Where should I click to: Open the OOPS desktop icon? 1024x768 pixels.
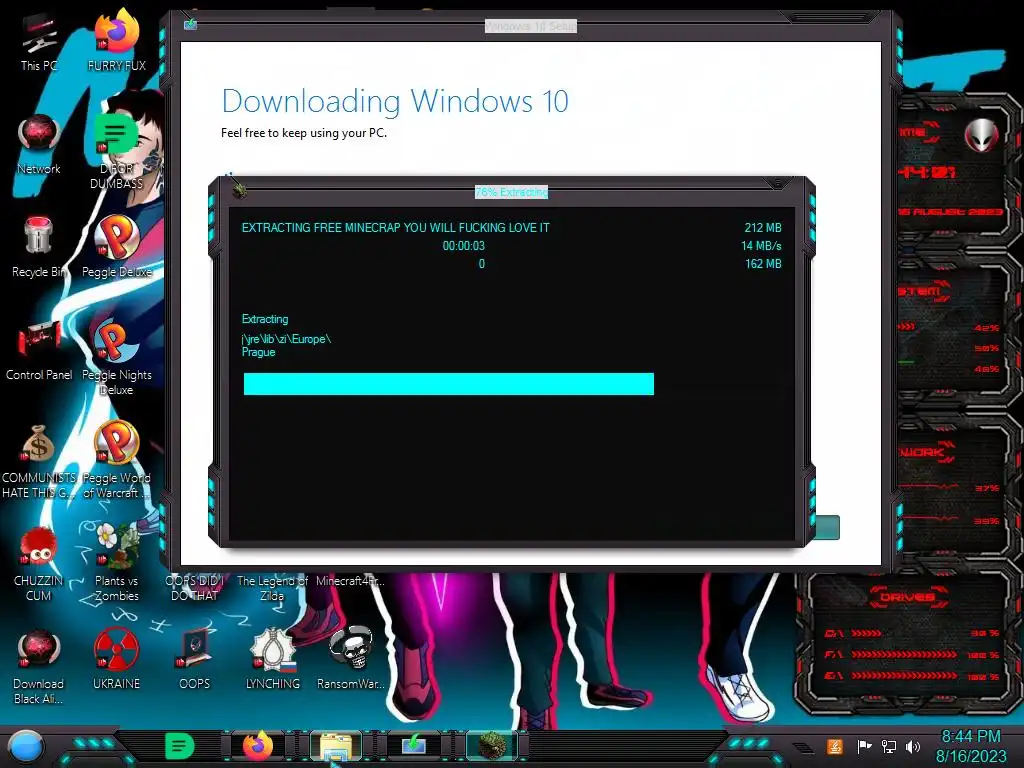(x=195, y=658)
